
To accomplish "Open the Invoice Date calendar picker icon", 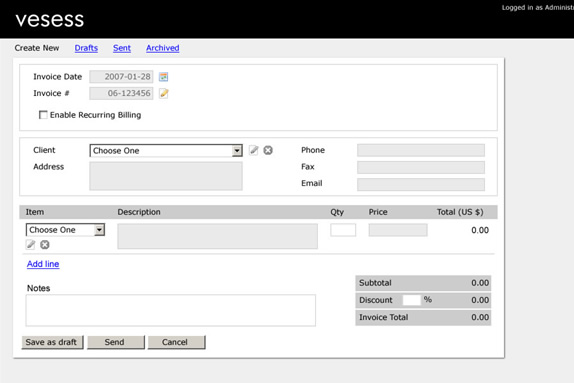I will coord(163,77).
